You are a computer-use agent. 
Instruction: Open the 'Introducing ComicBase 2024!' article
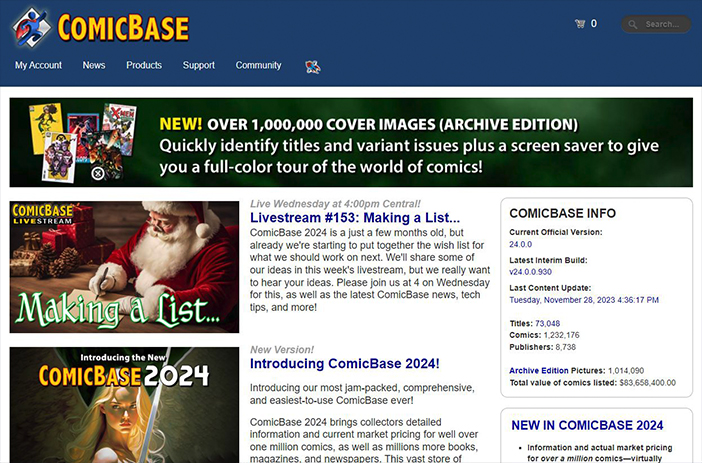(345, 364)
